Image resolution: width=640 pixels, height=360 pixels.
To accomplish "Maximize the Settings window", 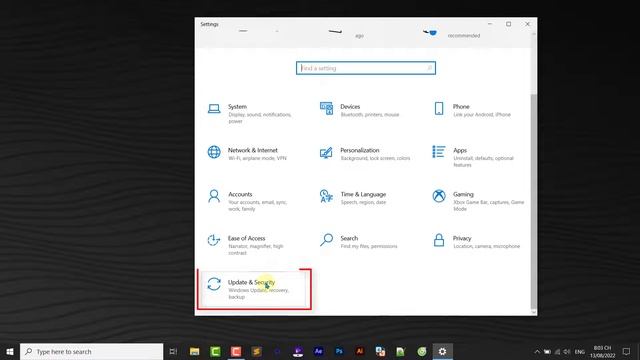I will (x=509, y=24).
